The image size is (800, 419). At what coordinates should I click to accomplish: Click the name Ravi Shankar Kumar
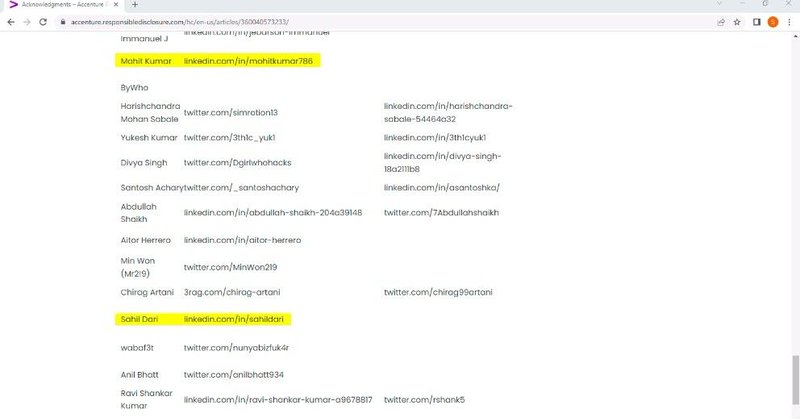[x=146, y=400]
